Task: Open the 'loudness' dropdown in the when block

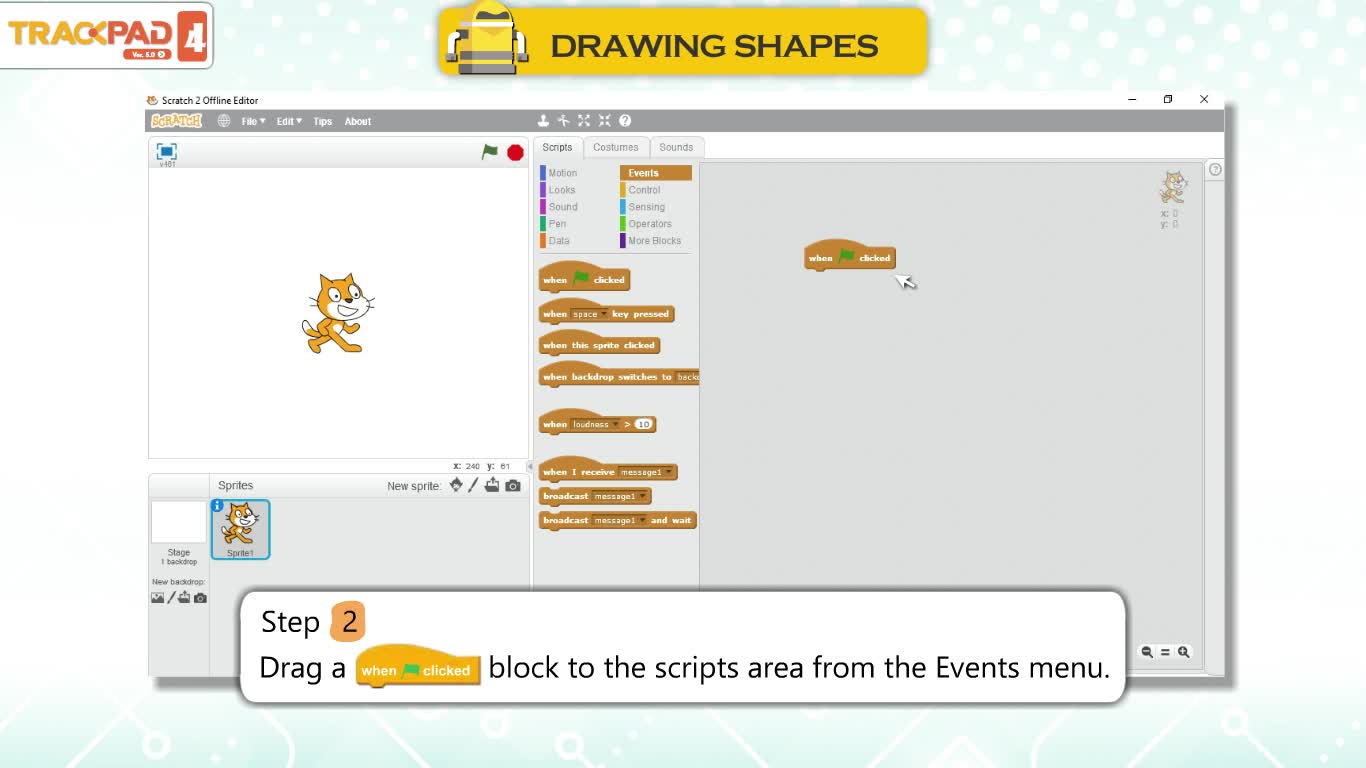Action: tap(596, 424)
